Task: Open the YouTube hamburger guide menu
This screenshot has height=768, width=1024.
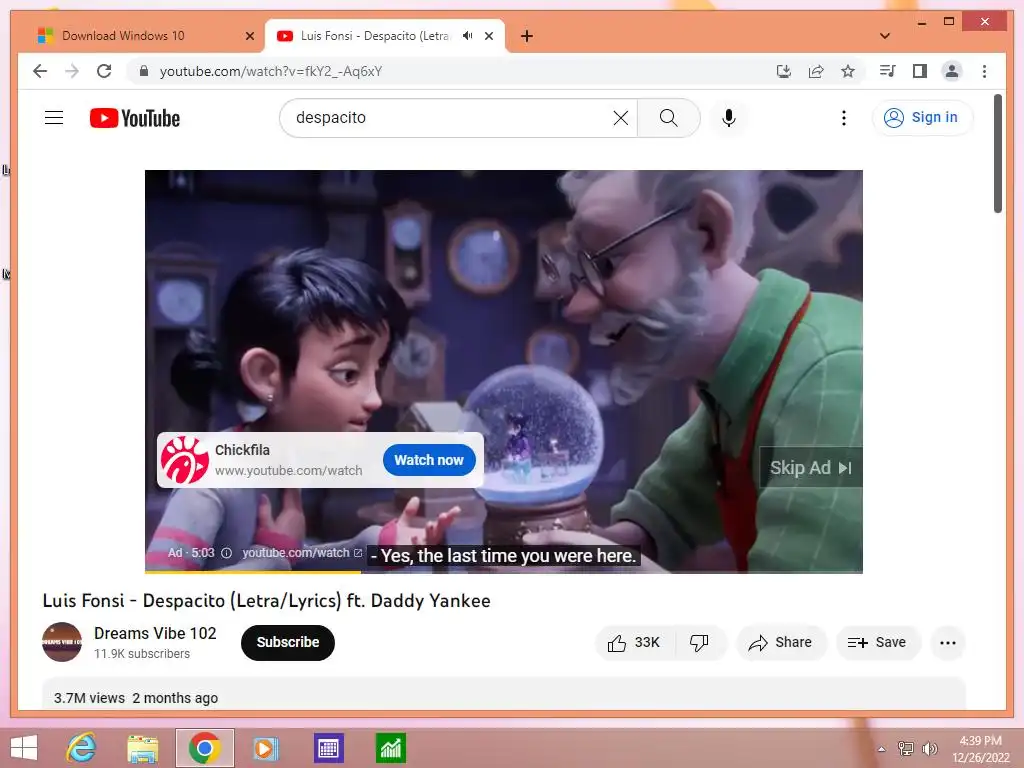Action: [54, 118]
